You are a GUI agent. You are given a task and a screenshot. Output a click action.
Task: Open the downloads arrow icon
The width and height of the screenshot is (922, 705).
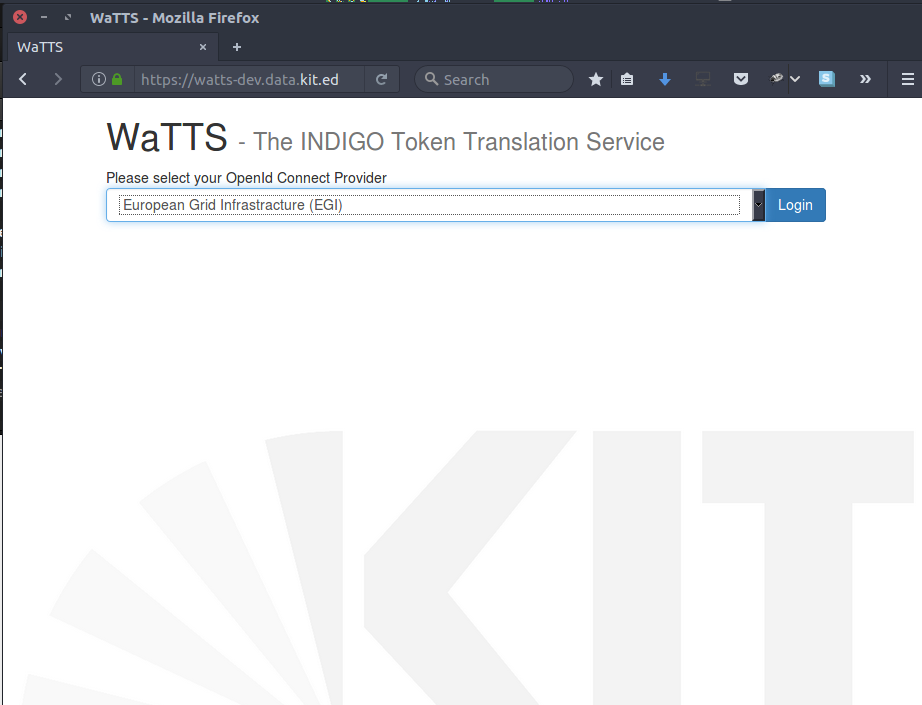[665, 79]
